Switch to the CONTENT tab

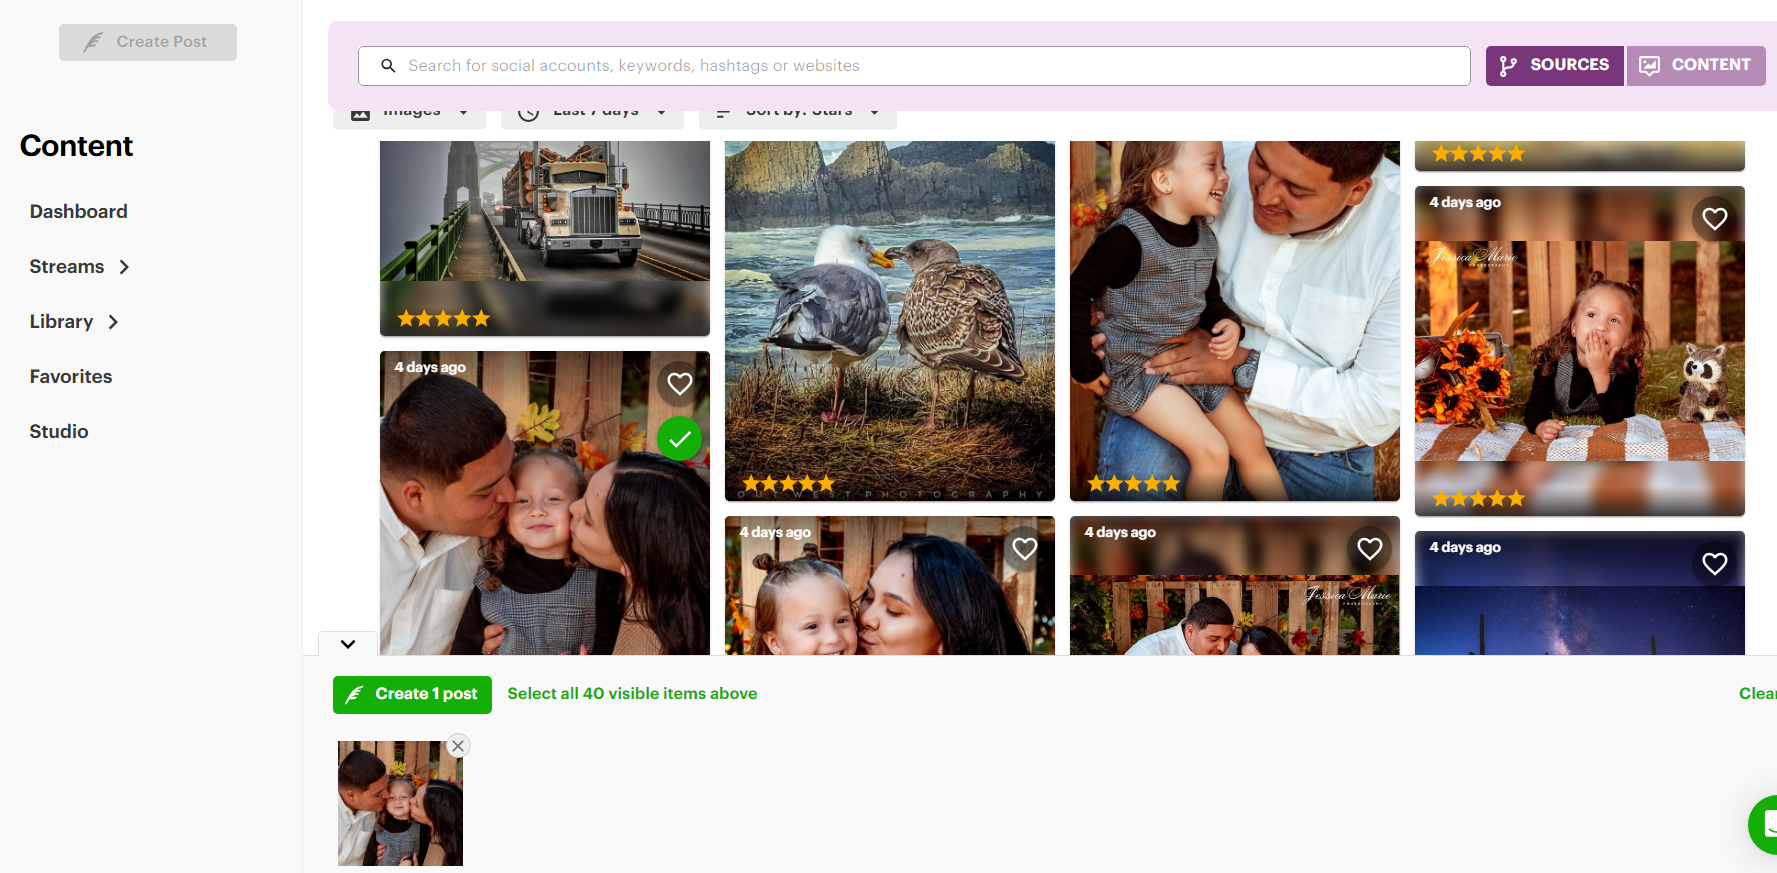pos(1696,65)
